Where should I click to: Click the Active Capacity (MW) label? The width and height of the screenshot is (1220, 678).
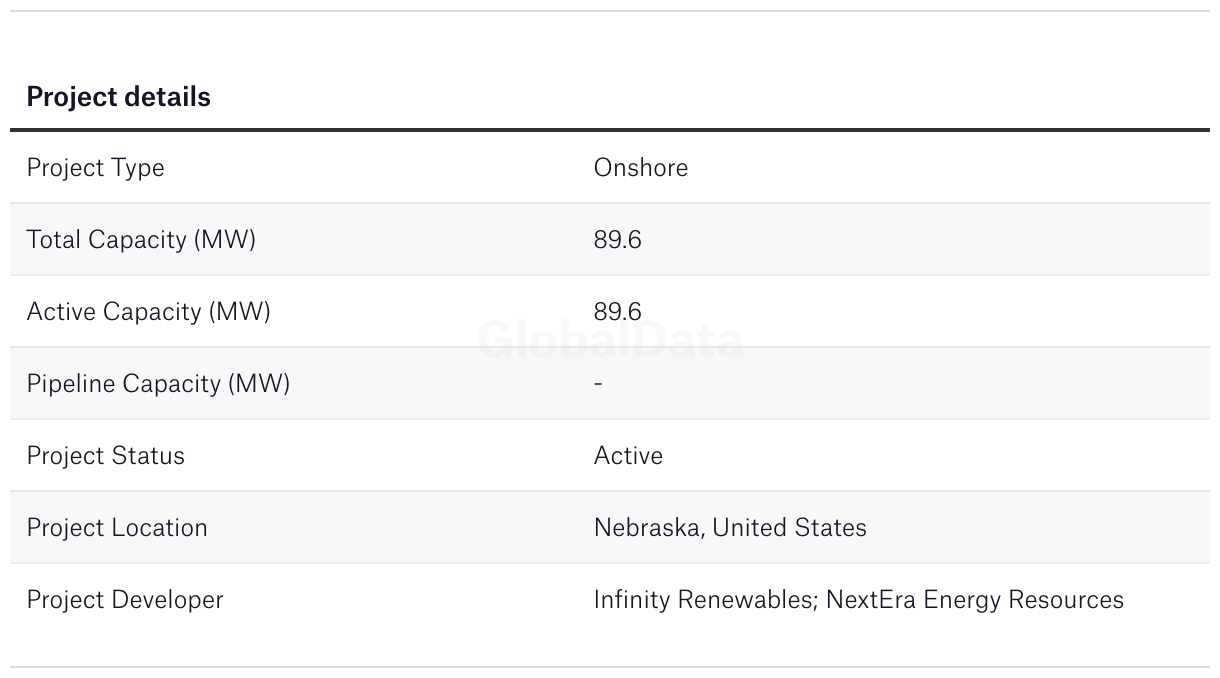point(148,311)
